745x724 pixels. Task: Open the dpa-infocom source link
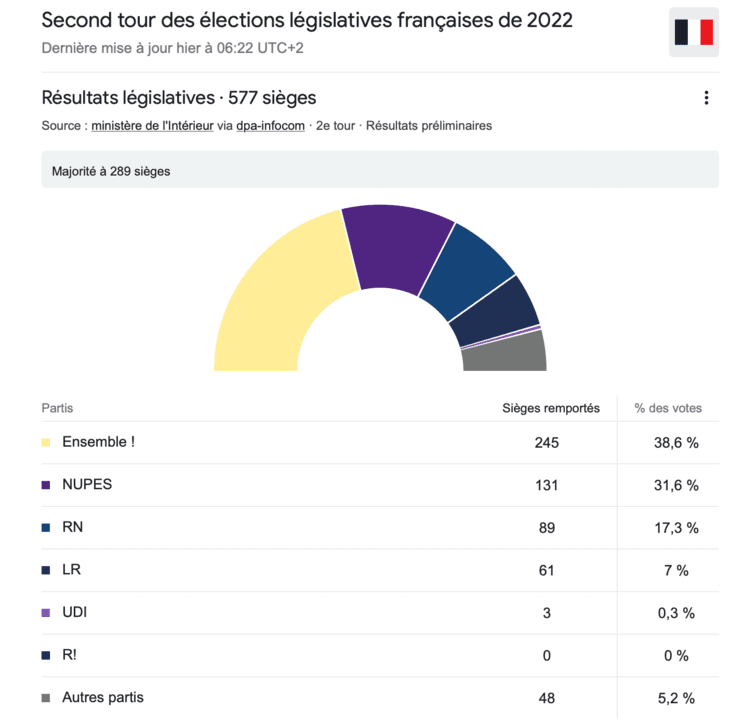point(272,126)
